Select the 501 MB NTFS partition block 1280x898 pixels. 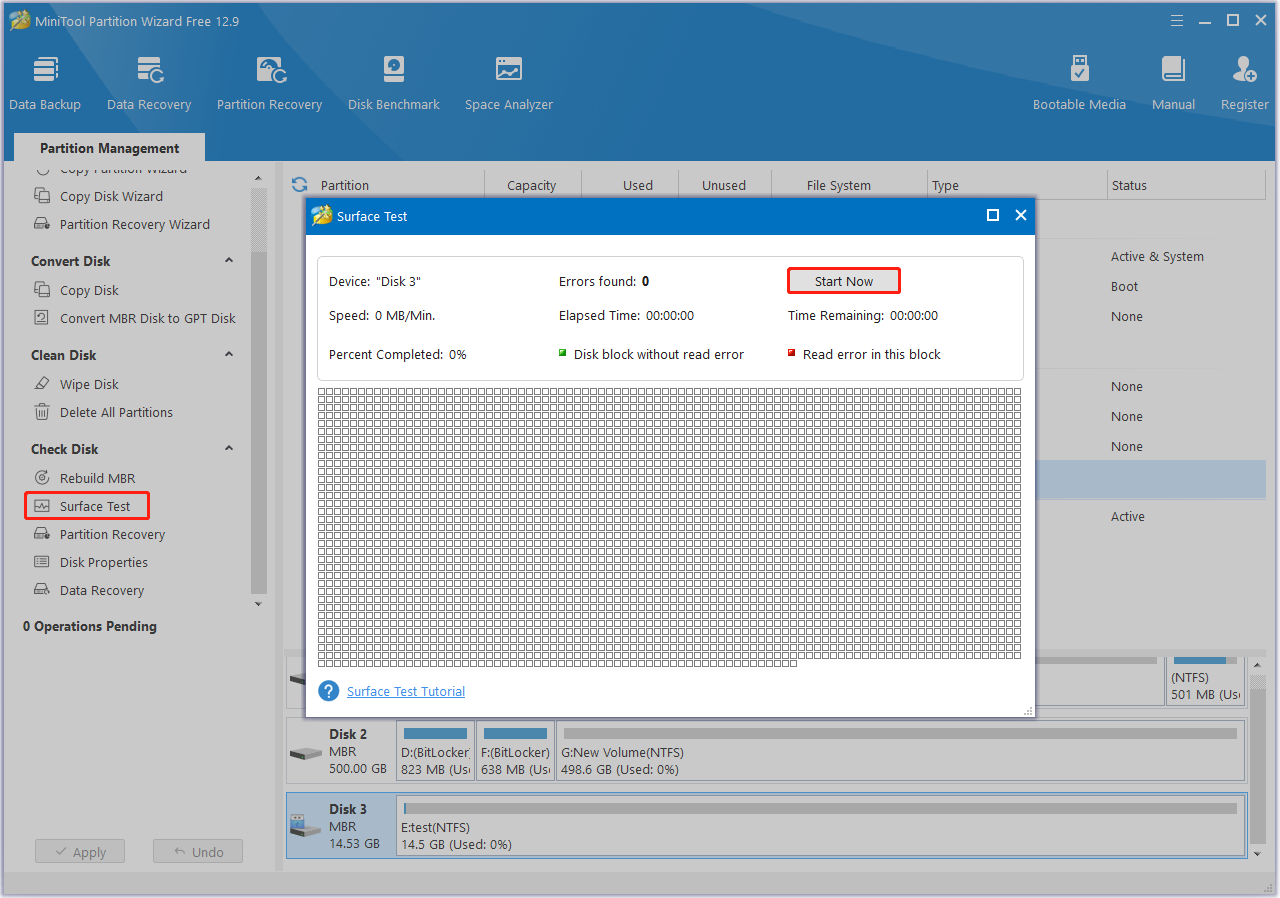pyautogui.click(x=1206, y=680)
